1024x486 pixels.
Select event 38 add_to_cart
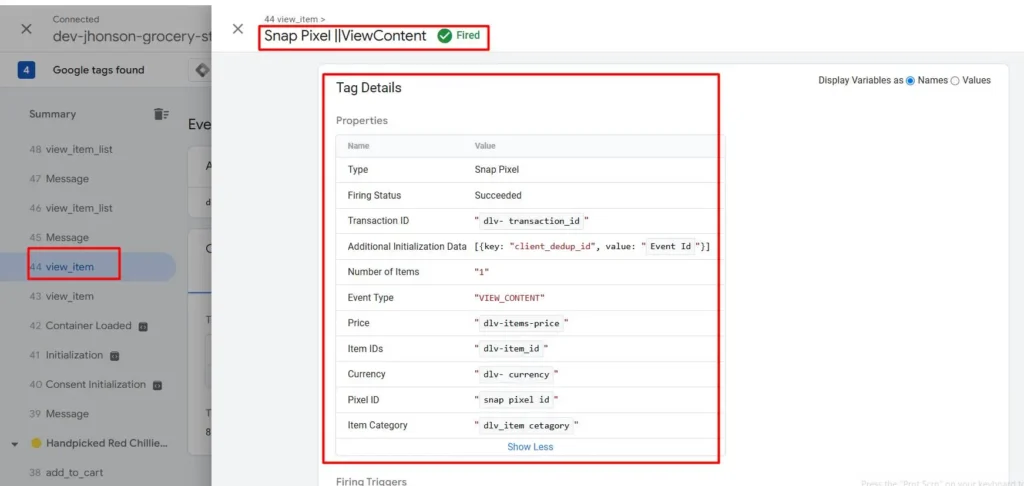pyautogui.click(x=66, y=472)
